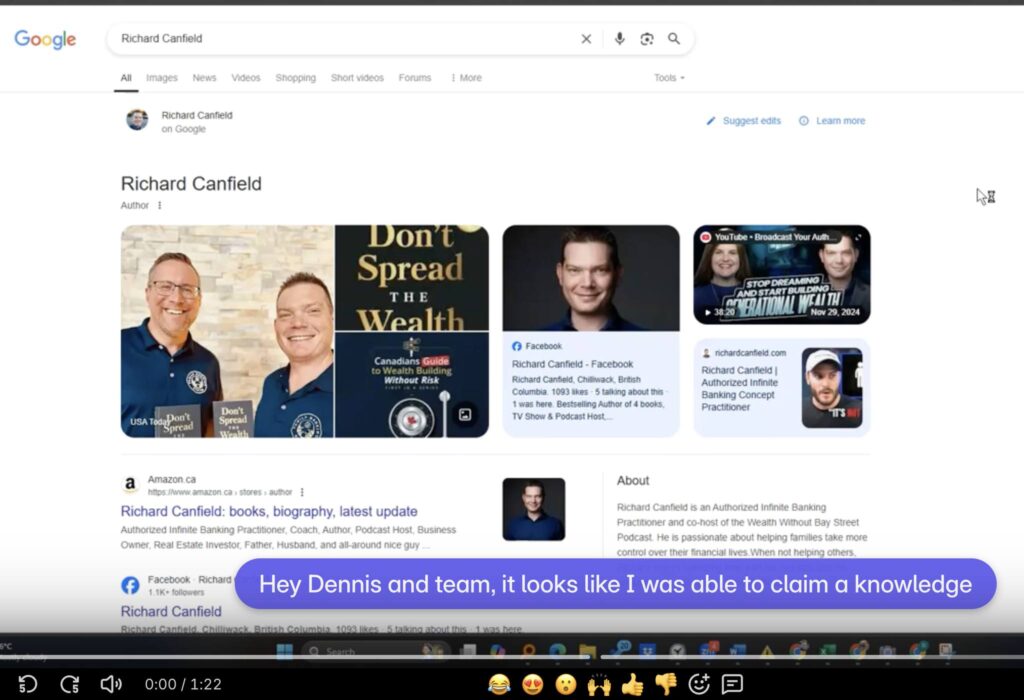The height and width of the screenshot is (700, 1024).
Task: React with the raised hands emoji
Action: pos(599,684)
